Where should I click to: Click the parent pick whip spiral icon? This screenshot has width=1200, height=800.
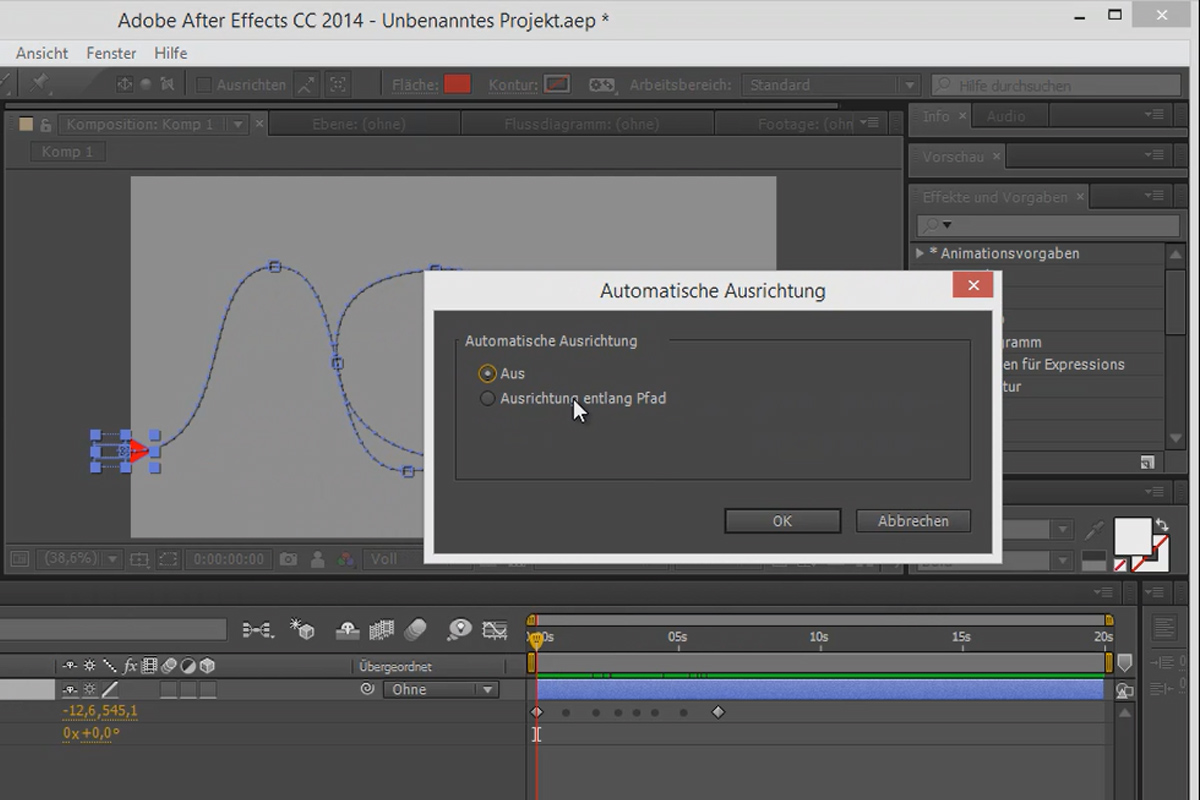(x=367, y=689)
